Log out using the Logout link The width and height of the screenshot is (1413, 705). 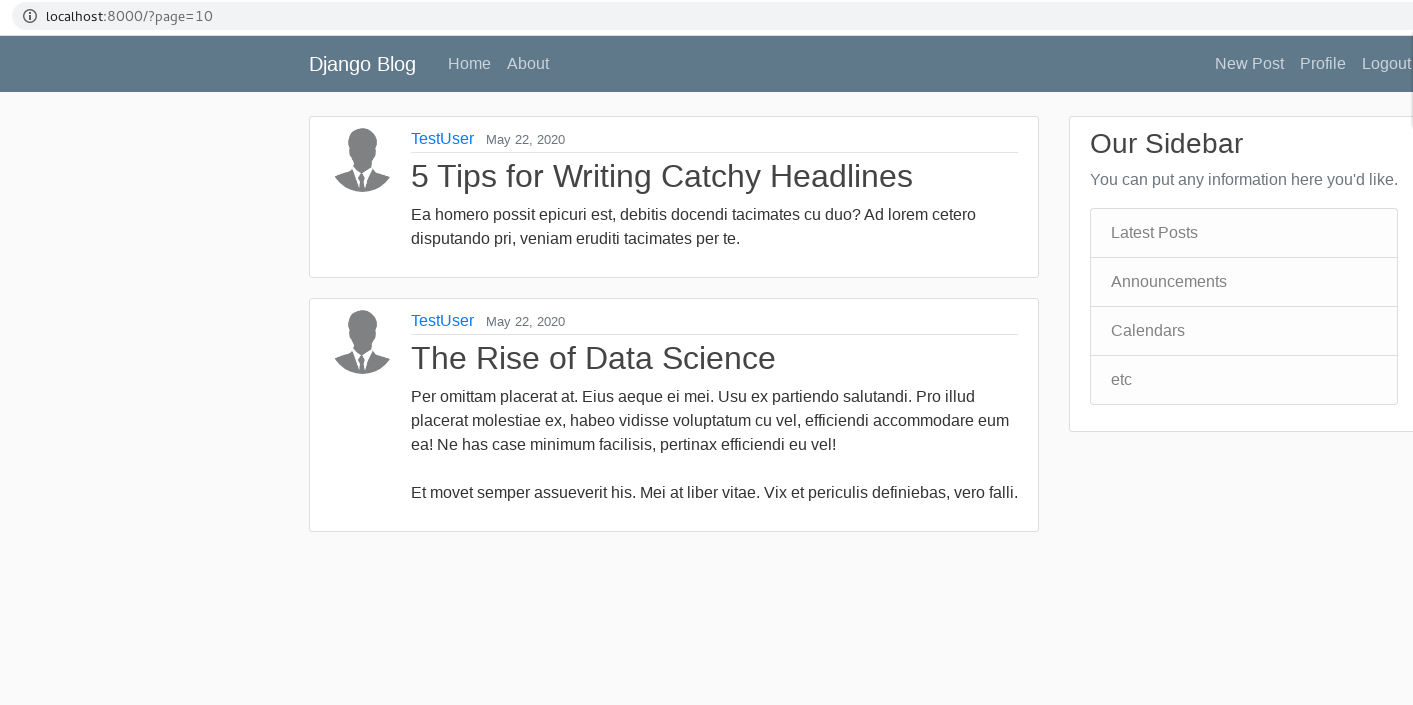click(1386, 64)
